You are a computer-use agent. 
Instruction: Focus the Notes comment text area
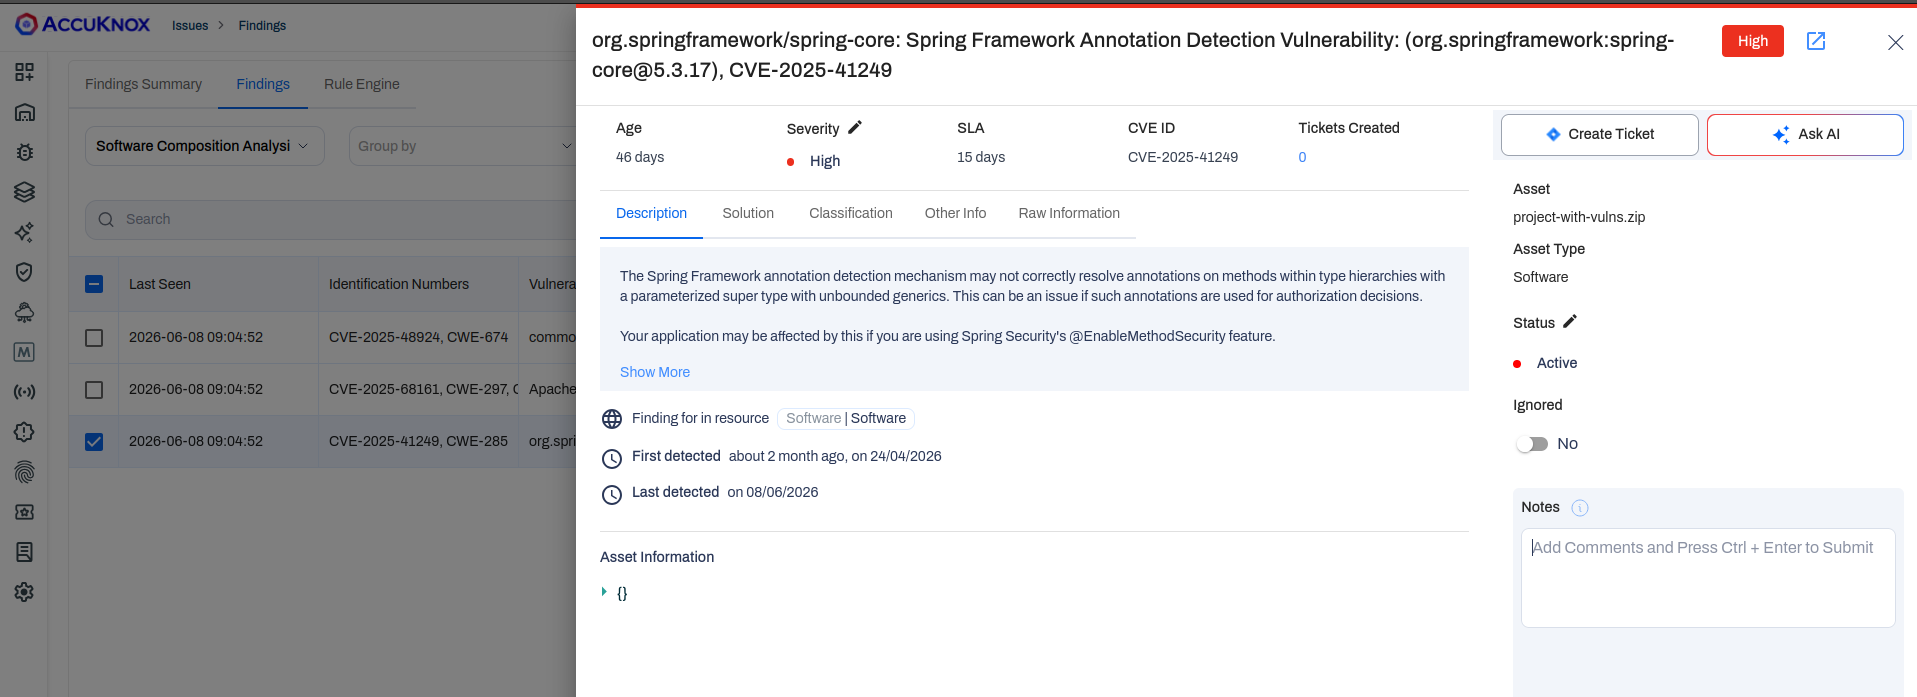pyautogui.click(x=1708, y=577)
